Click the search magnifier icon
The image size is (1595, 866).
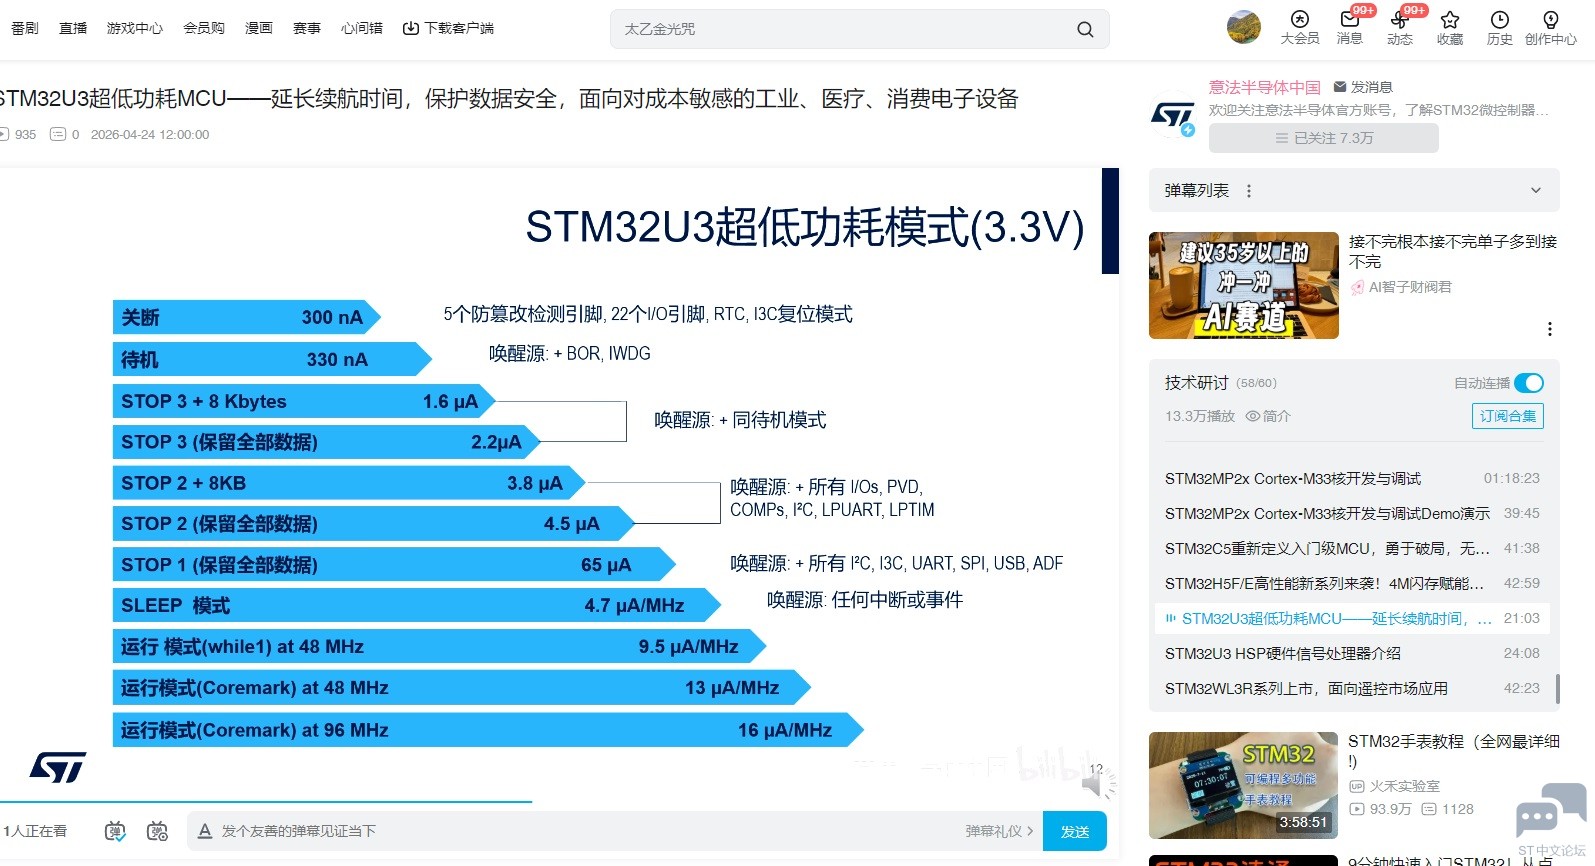coord(1085,29)
